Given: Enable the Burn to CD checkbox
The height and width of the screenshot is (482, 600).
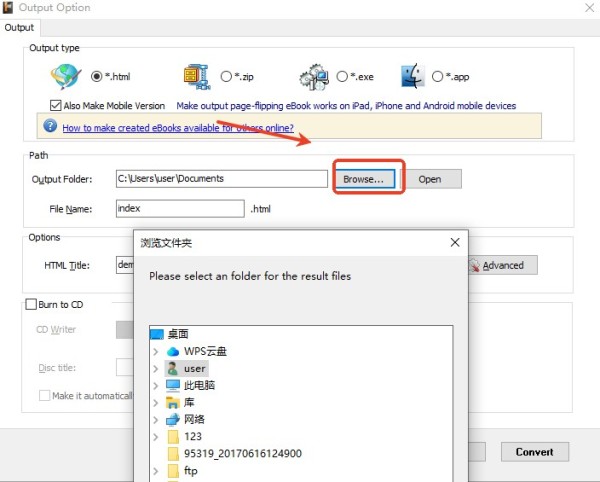Looking at the screenshot, I should [x=31, y=305].
